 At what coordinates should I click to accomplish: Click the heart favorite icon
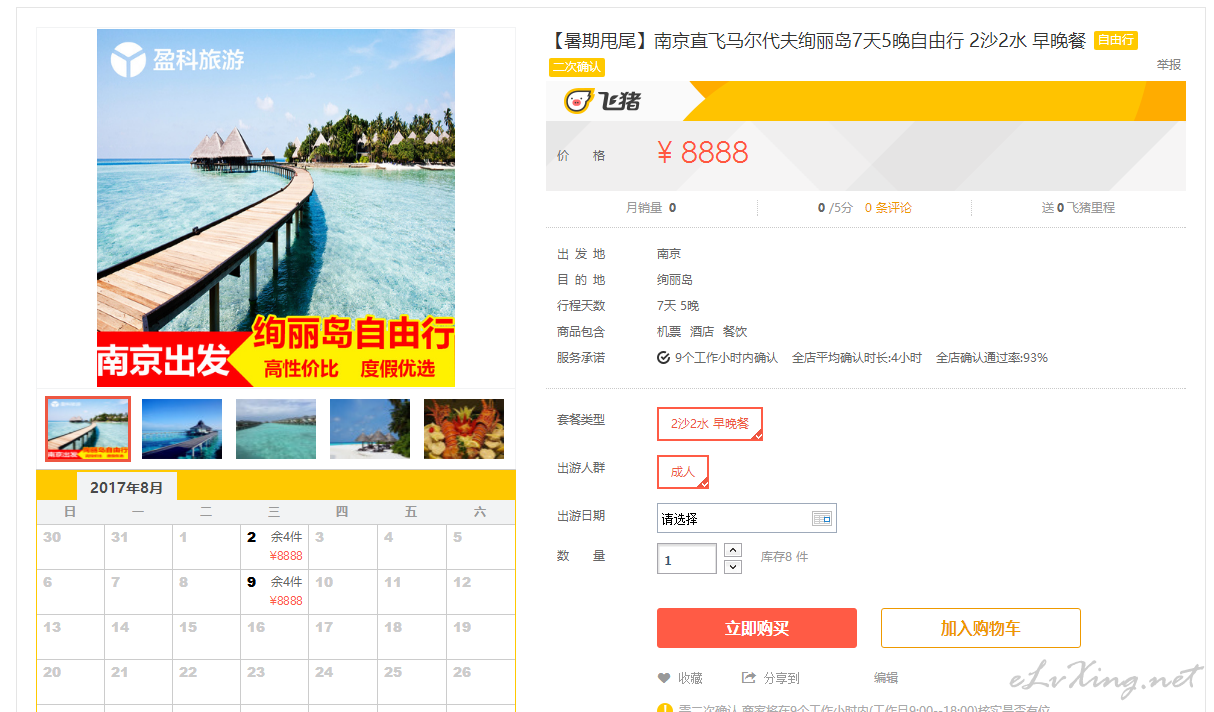click(664, 678)
